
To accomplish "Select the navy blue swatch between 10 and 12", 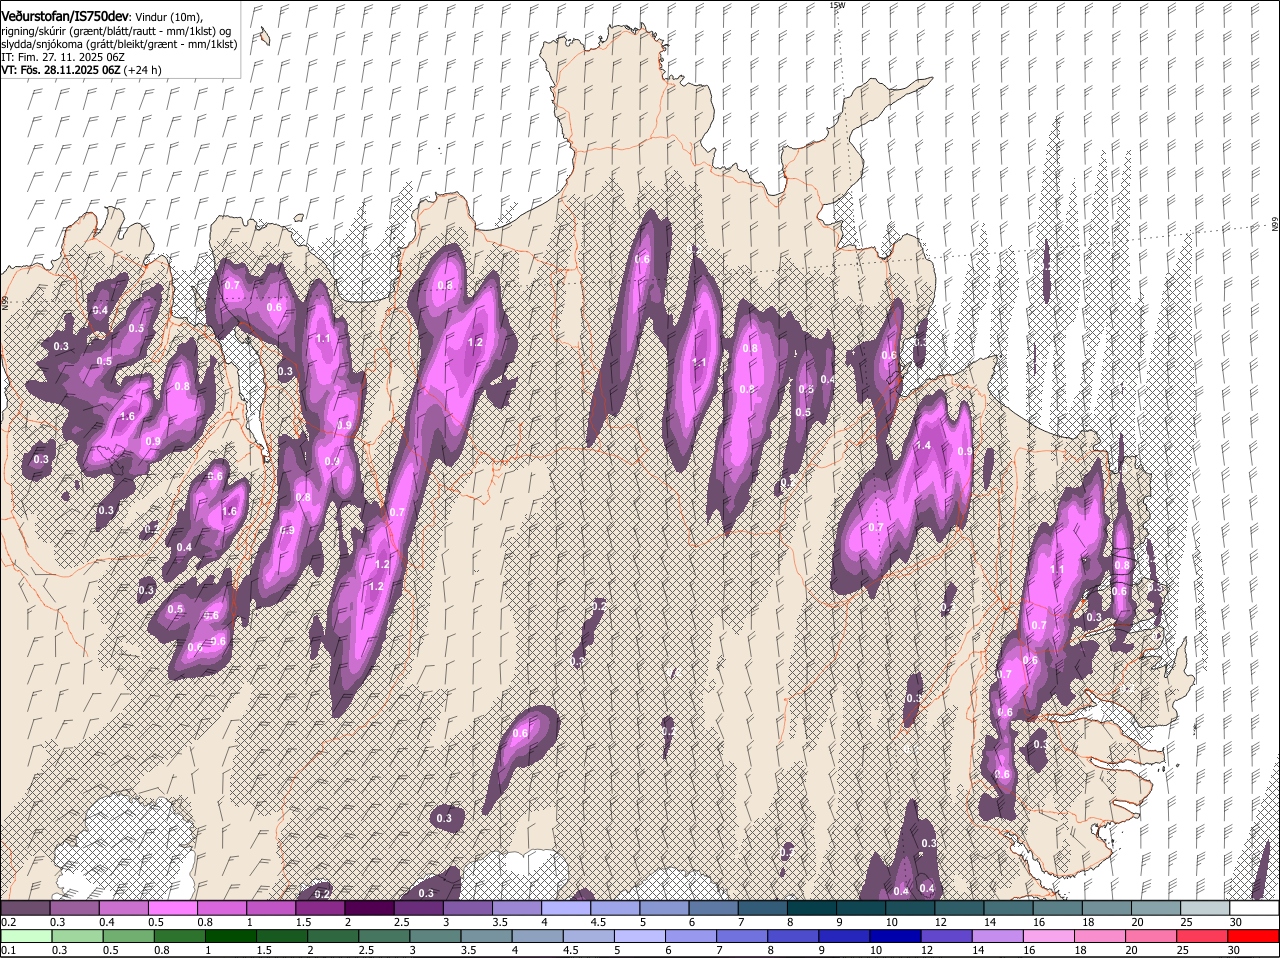I will coord(894,936).
